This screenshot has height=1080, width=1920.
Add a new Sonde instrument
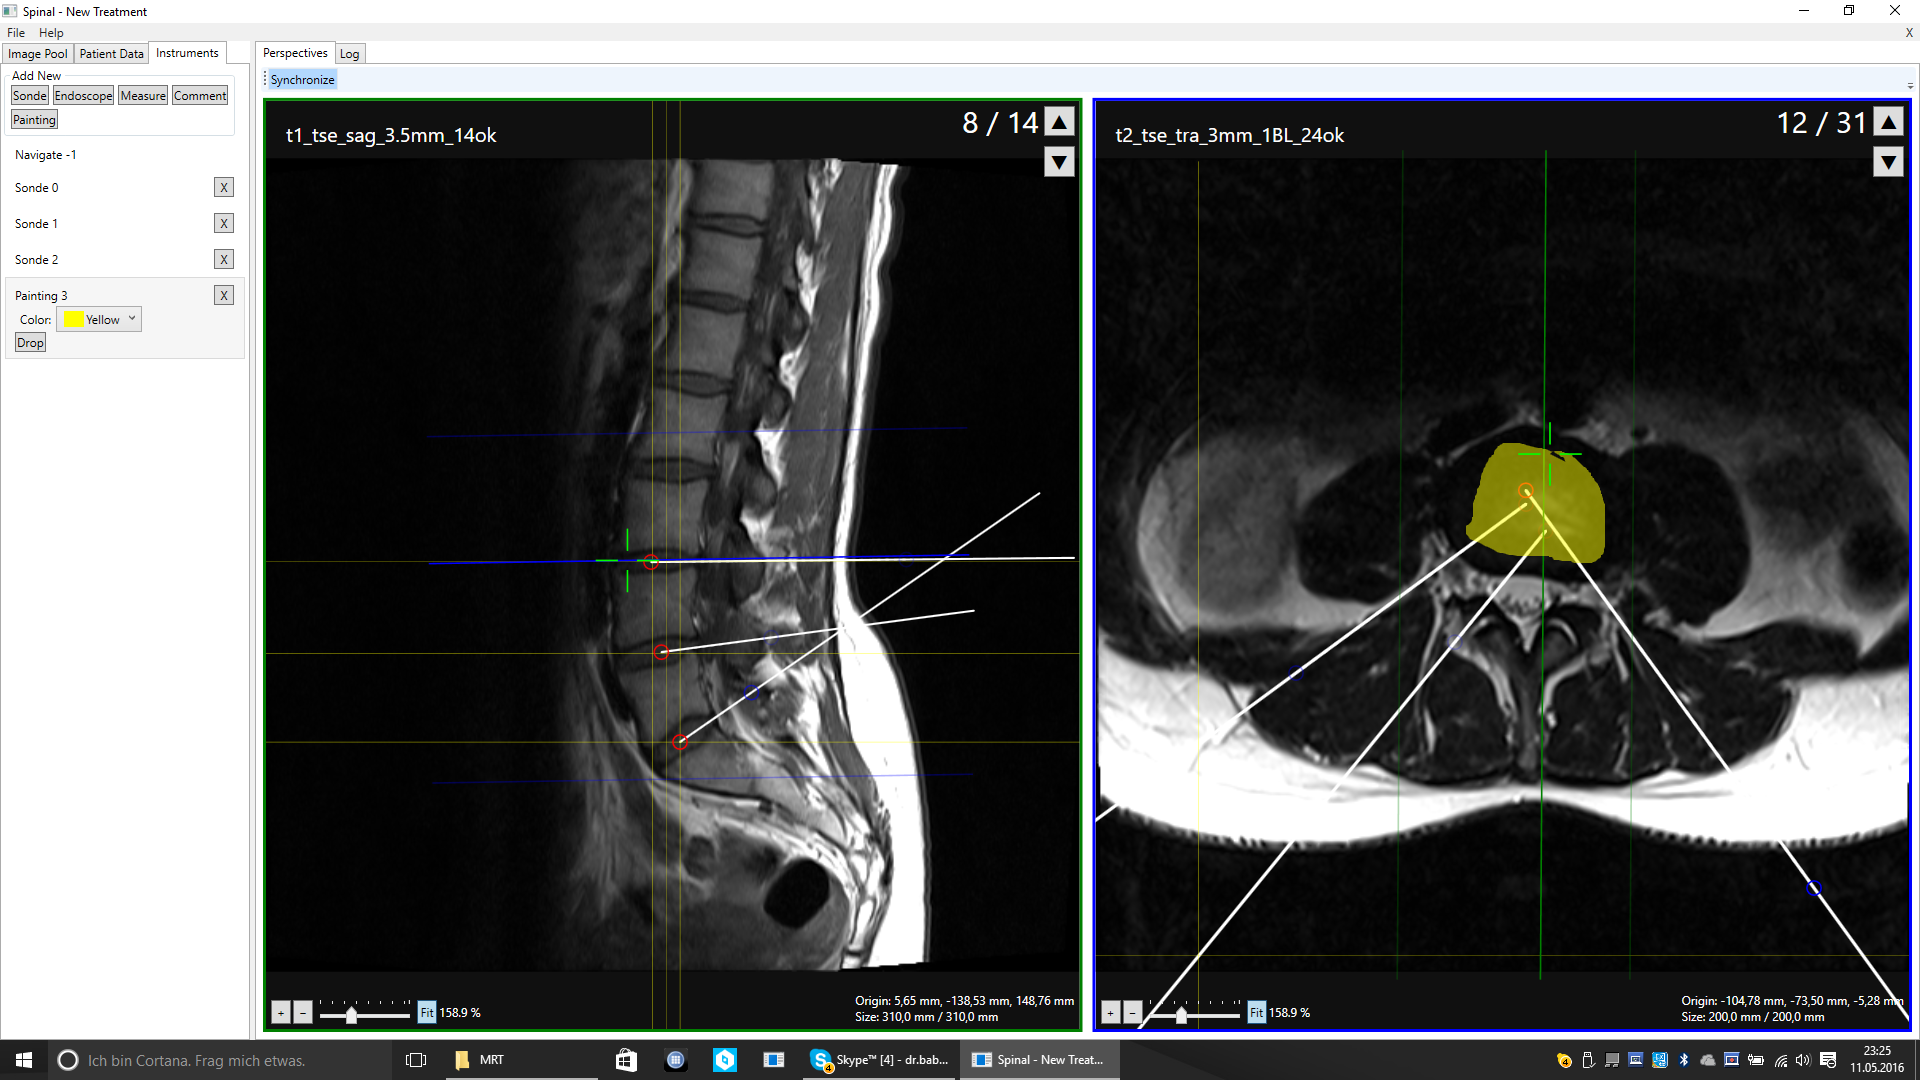pyautogui.click(x=29, y=96)
